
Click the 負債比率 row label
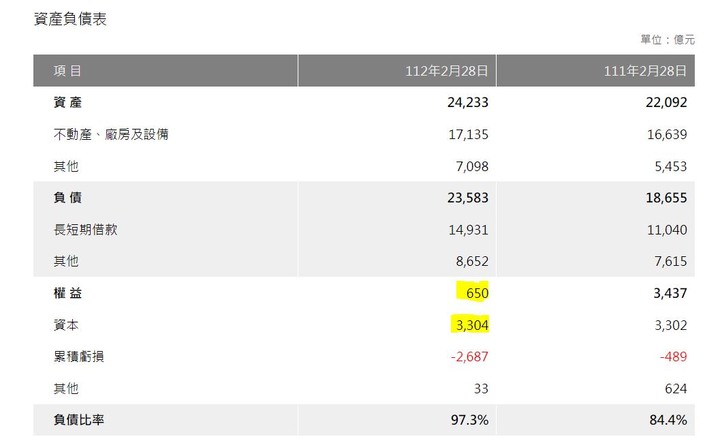tap(79, 420)
